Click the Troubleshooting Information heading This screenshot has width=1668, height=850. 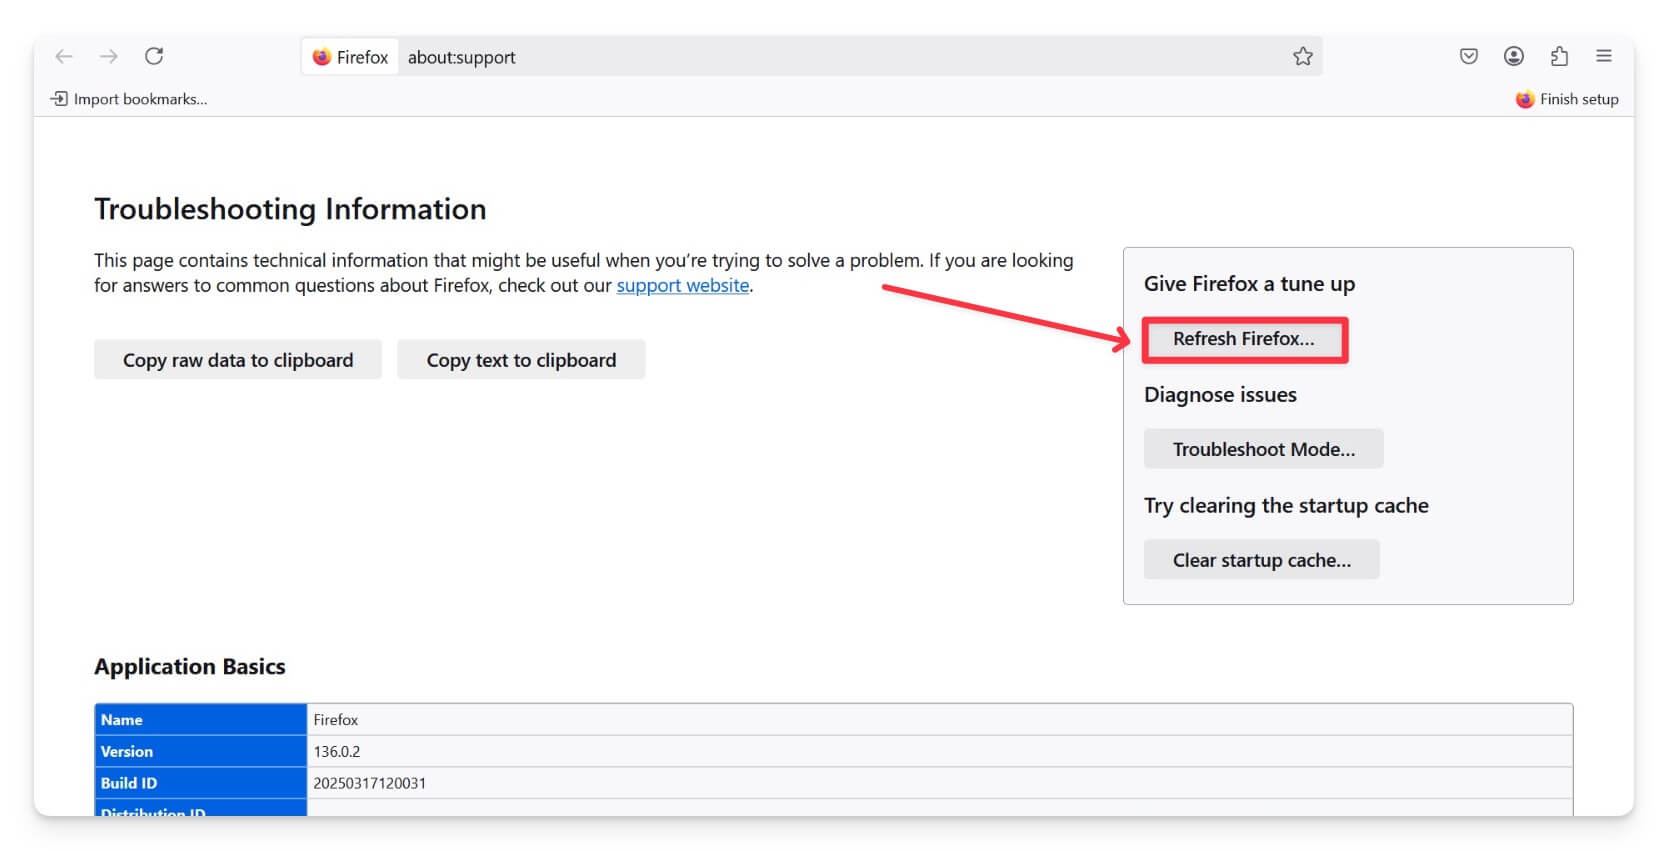click(x=290, y=209)
